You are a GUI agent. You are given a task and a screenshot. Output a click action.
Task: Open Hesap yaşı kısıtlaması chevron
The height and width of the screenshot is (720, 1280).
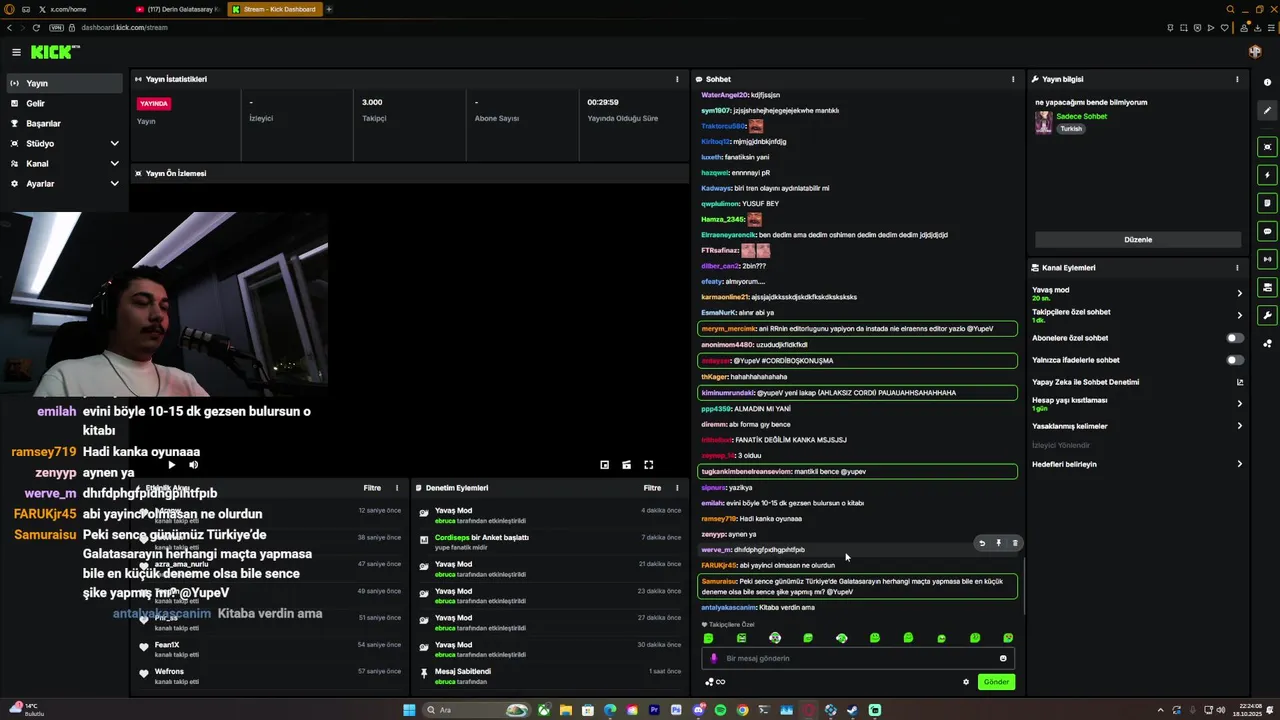[x=1239, y=404]
